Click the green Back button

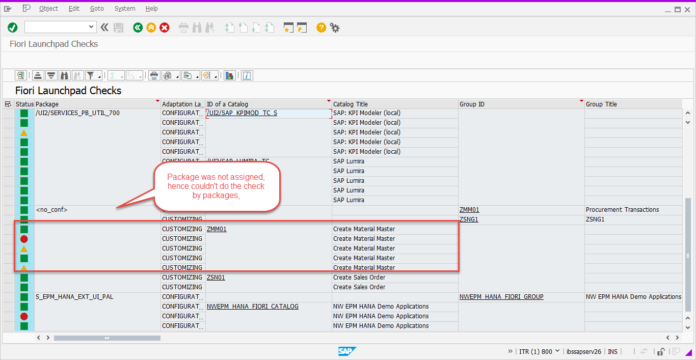point(138,28)
